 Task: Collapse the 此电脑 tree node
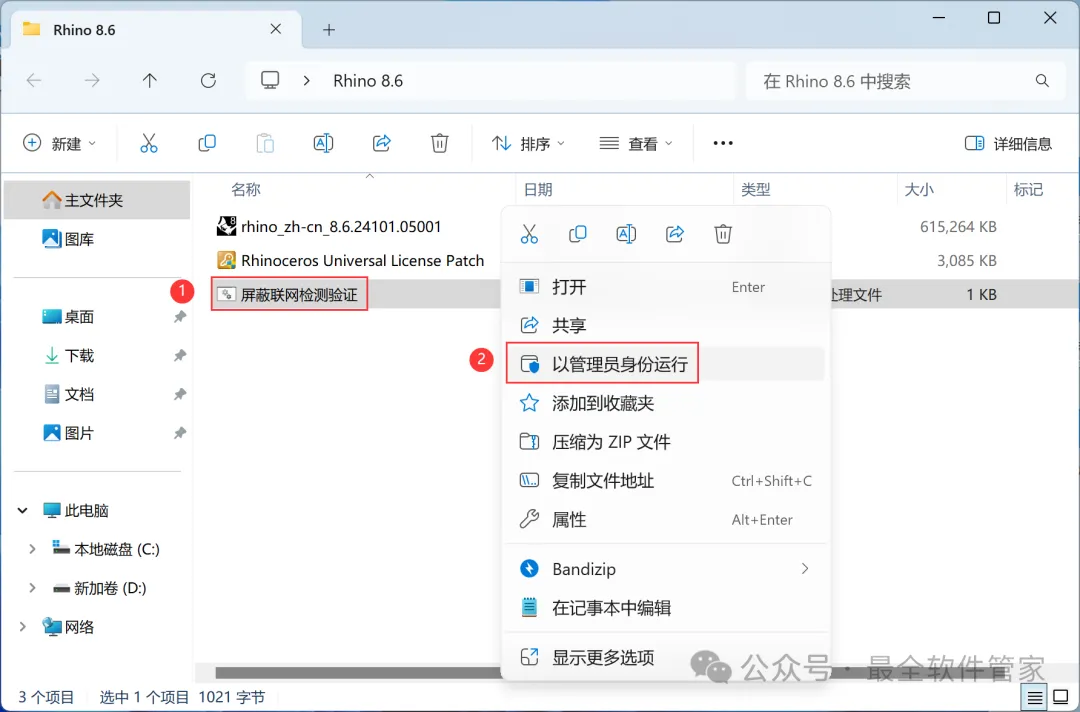[23, 510]
